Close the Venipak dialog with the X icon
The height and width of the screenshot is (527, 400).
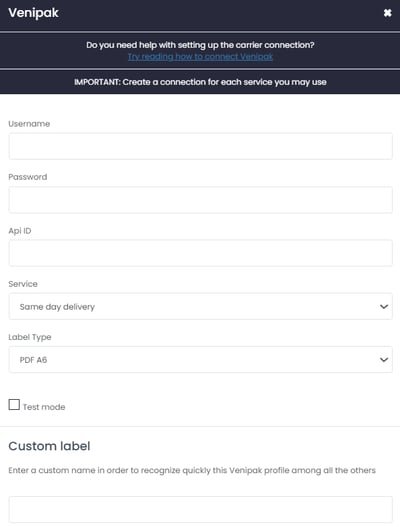tap(388, 13)
